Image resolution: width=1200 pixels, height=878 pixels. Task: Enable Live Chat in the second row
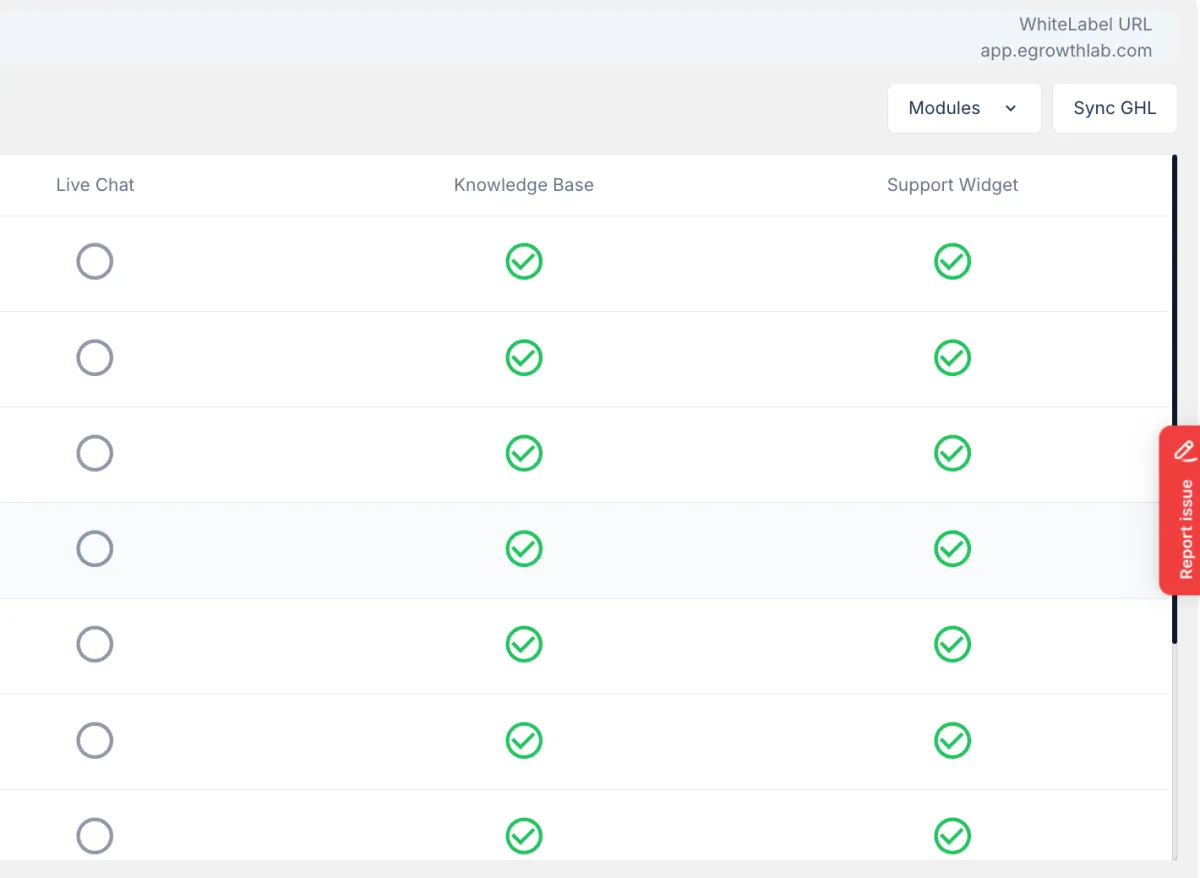pyautogui.click(x=95, y=358)
